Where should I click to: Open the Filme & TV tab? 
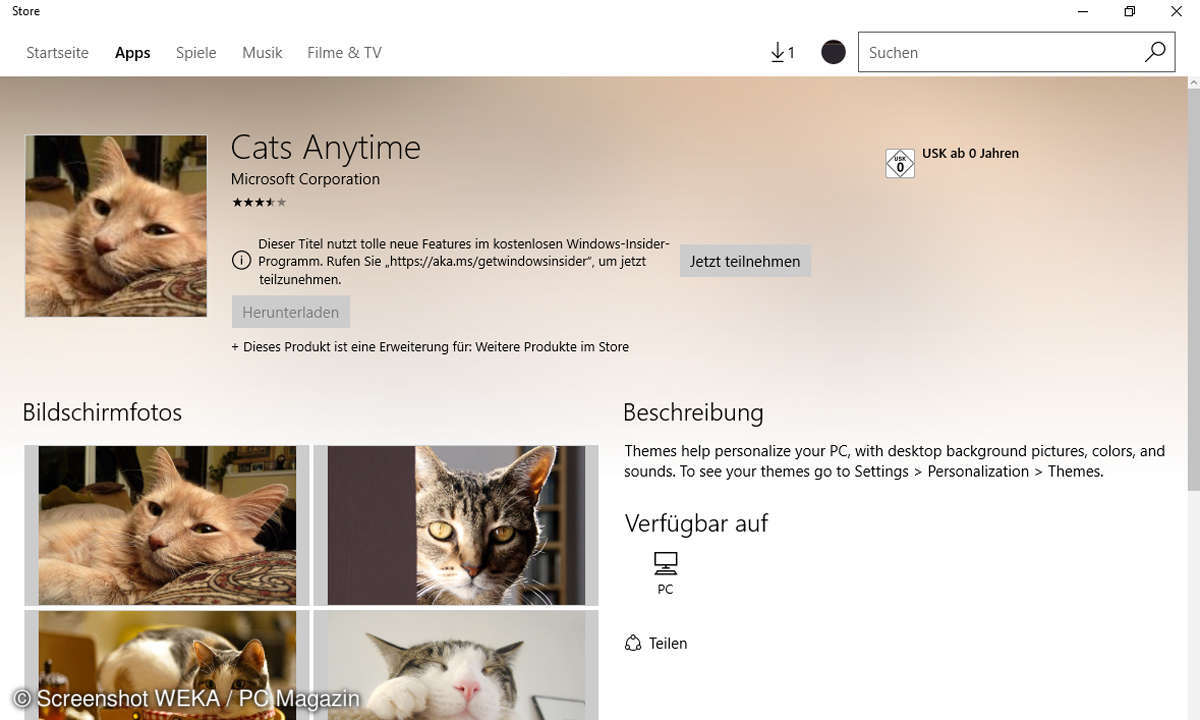344,53
